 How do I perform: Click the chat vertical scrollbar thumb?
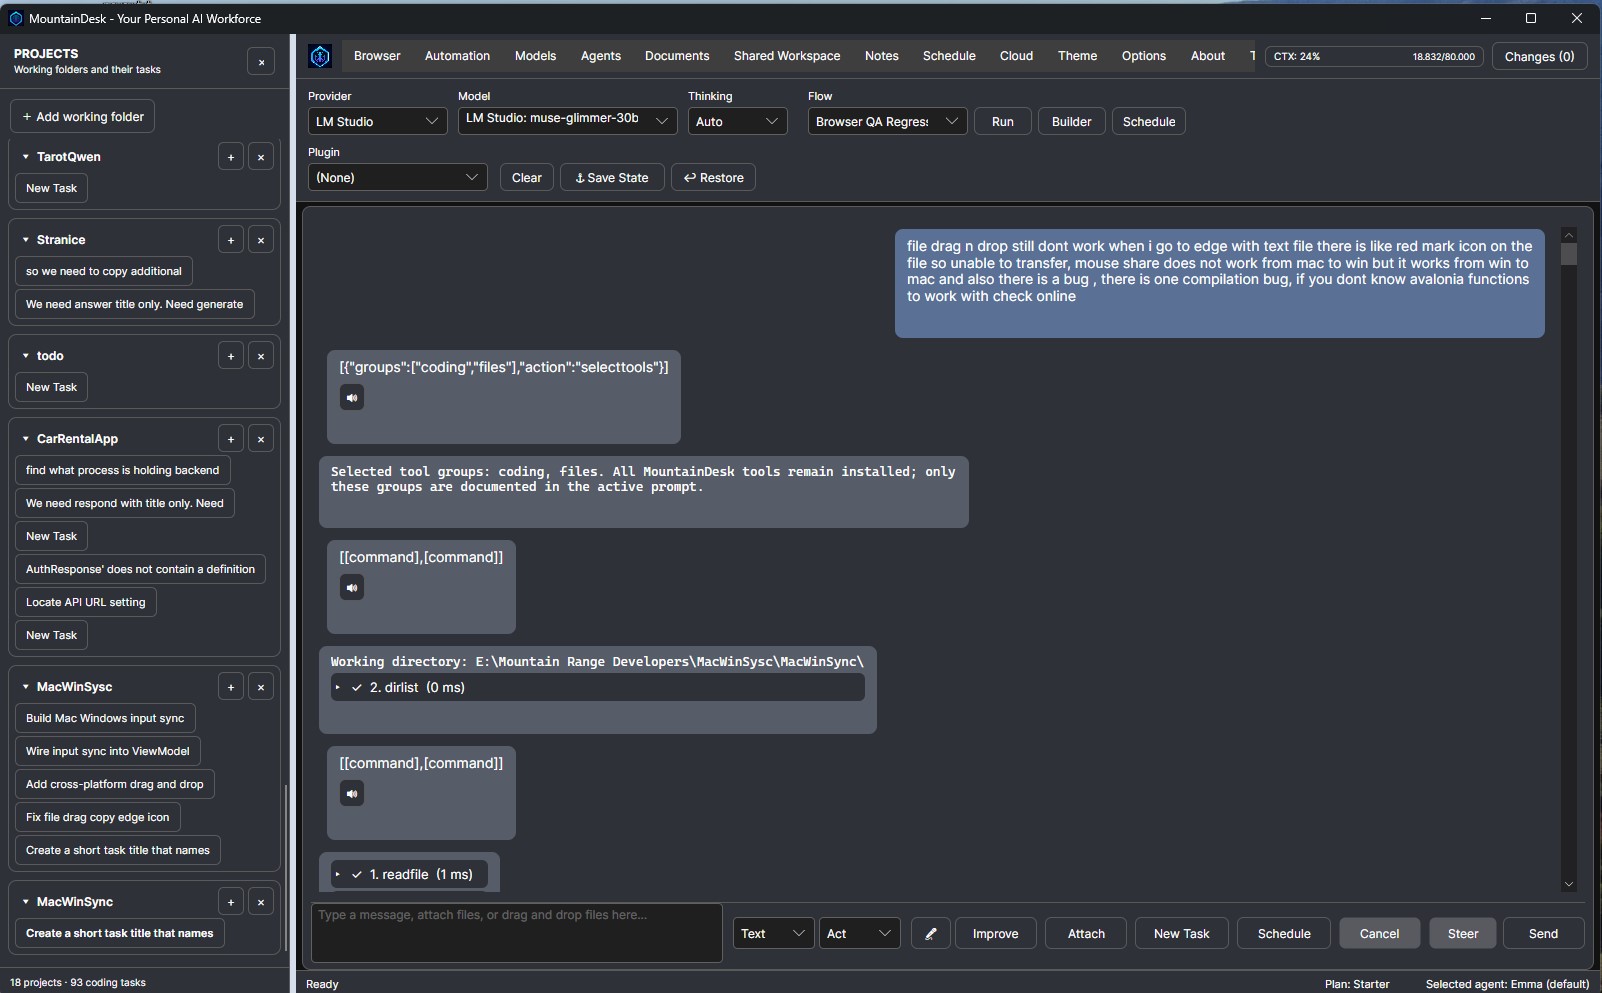point(1568,255)
